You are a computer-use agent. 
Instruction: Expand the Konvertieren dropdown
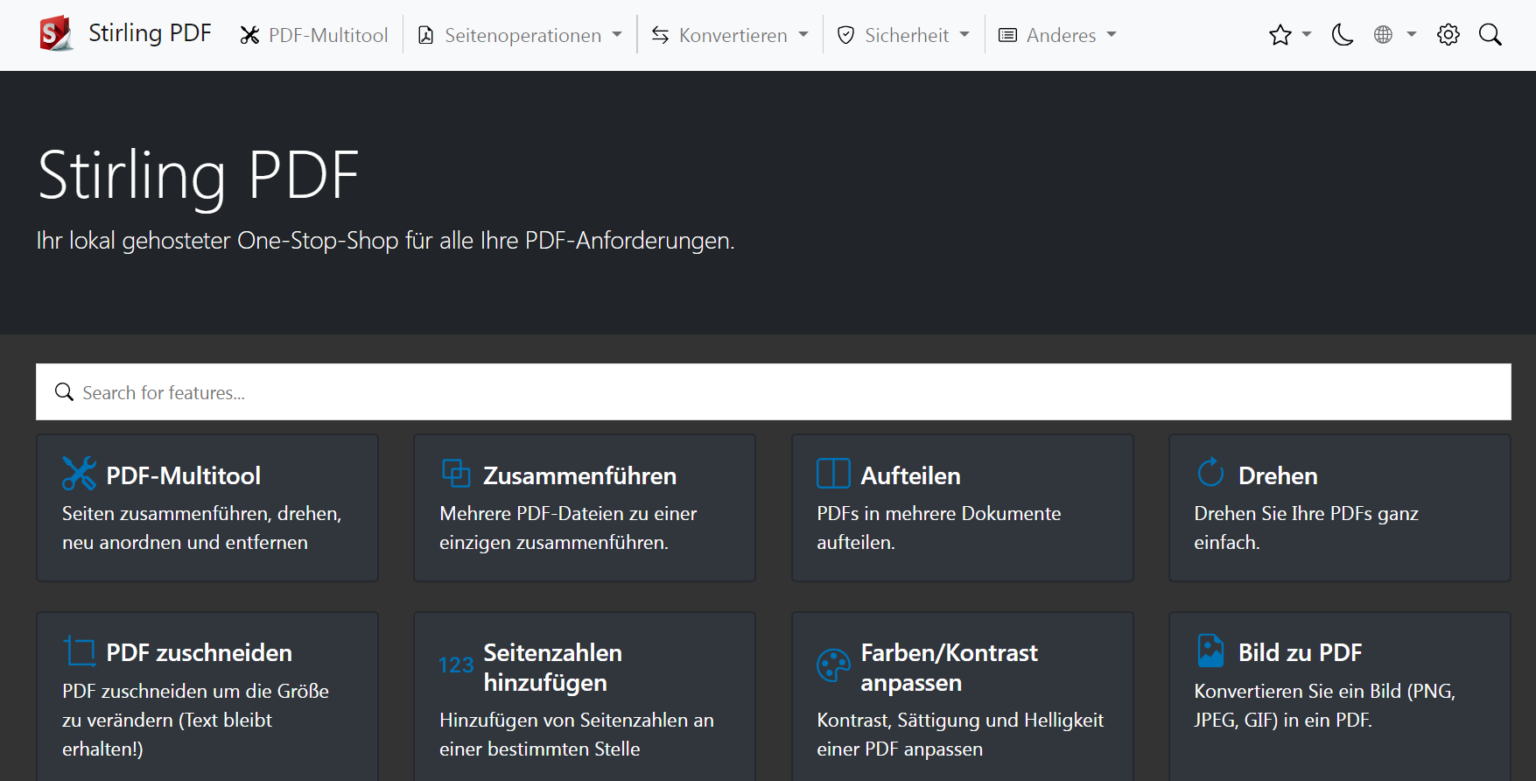[729, 35]
